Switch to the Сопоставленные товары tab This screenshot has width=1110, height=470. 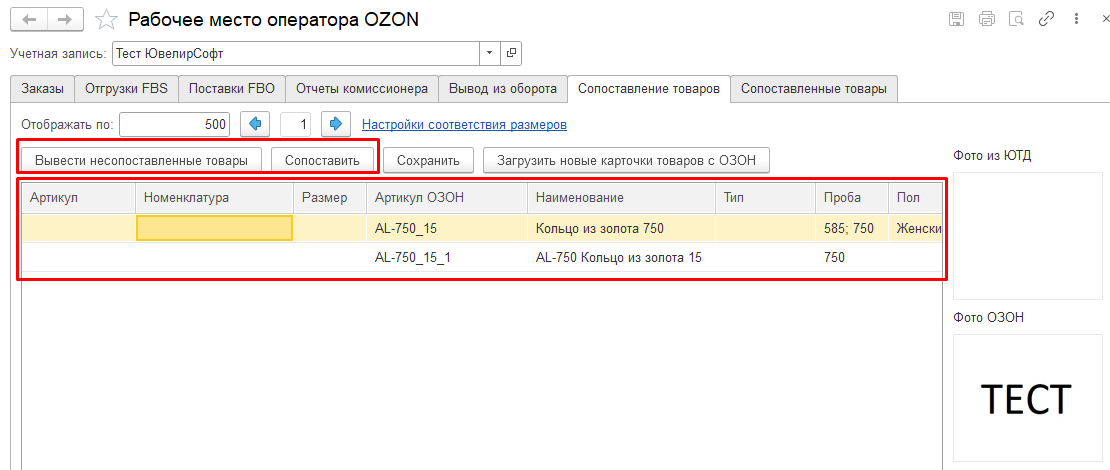[813, 88]
